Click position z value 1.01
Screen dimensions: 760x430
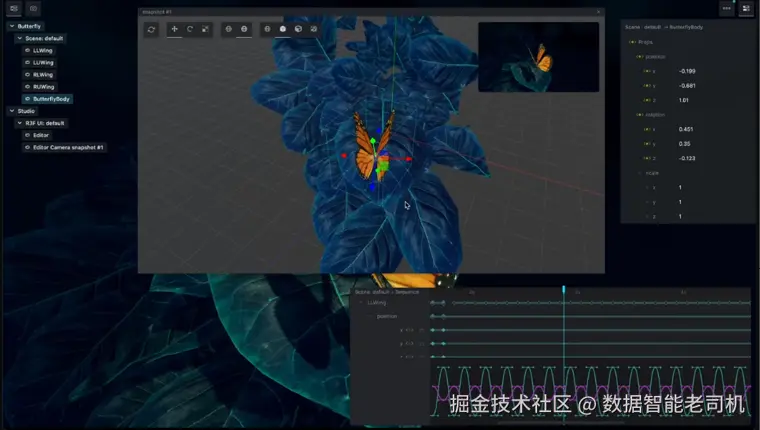point(683,100)
